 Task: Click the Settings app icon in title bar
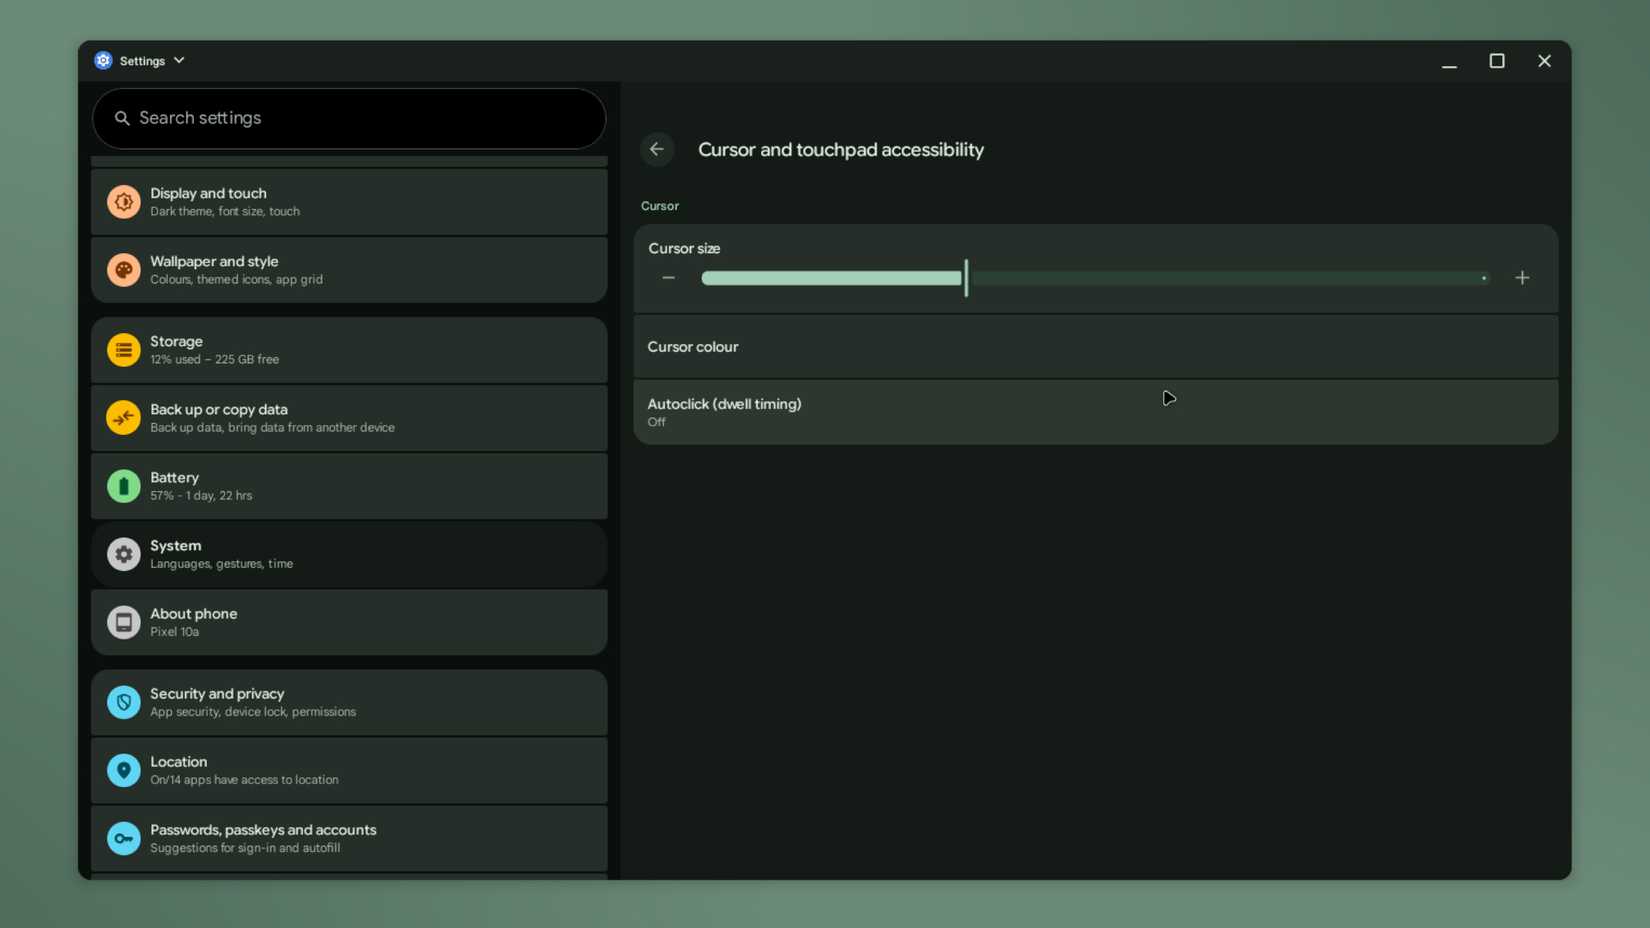click(103, 60)
